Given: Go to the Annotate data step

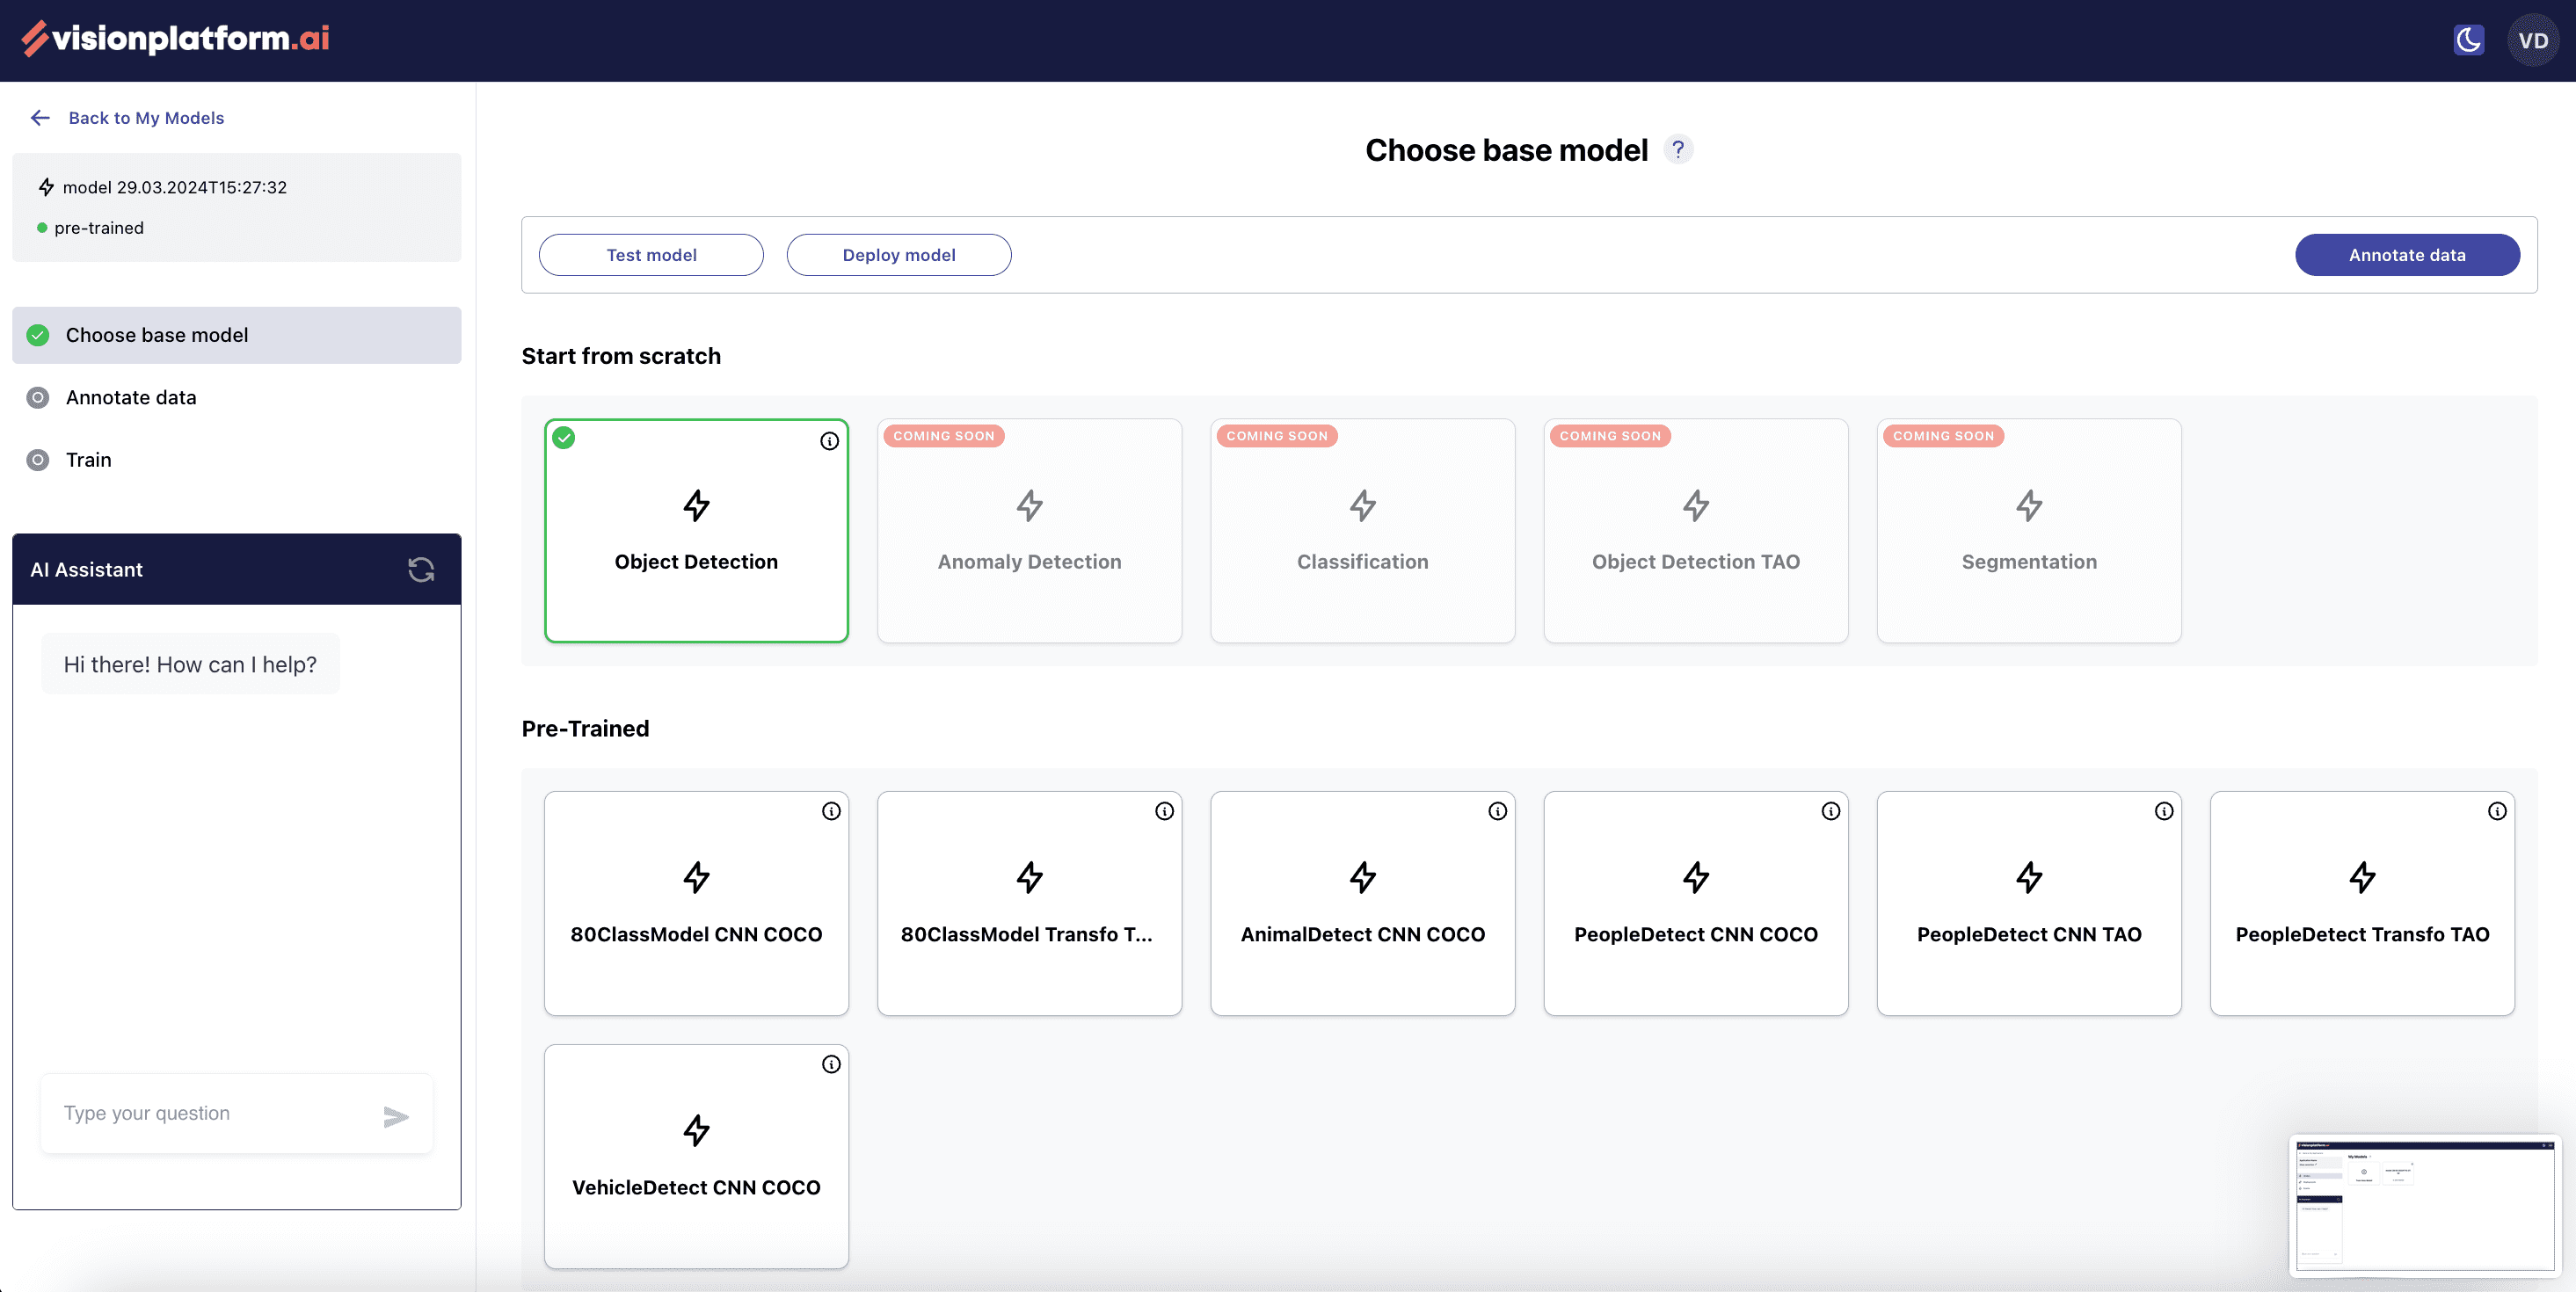Looking at the screenshot, I should (x=130, y=397).
